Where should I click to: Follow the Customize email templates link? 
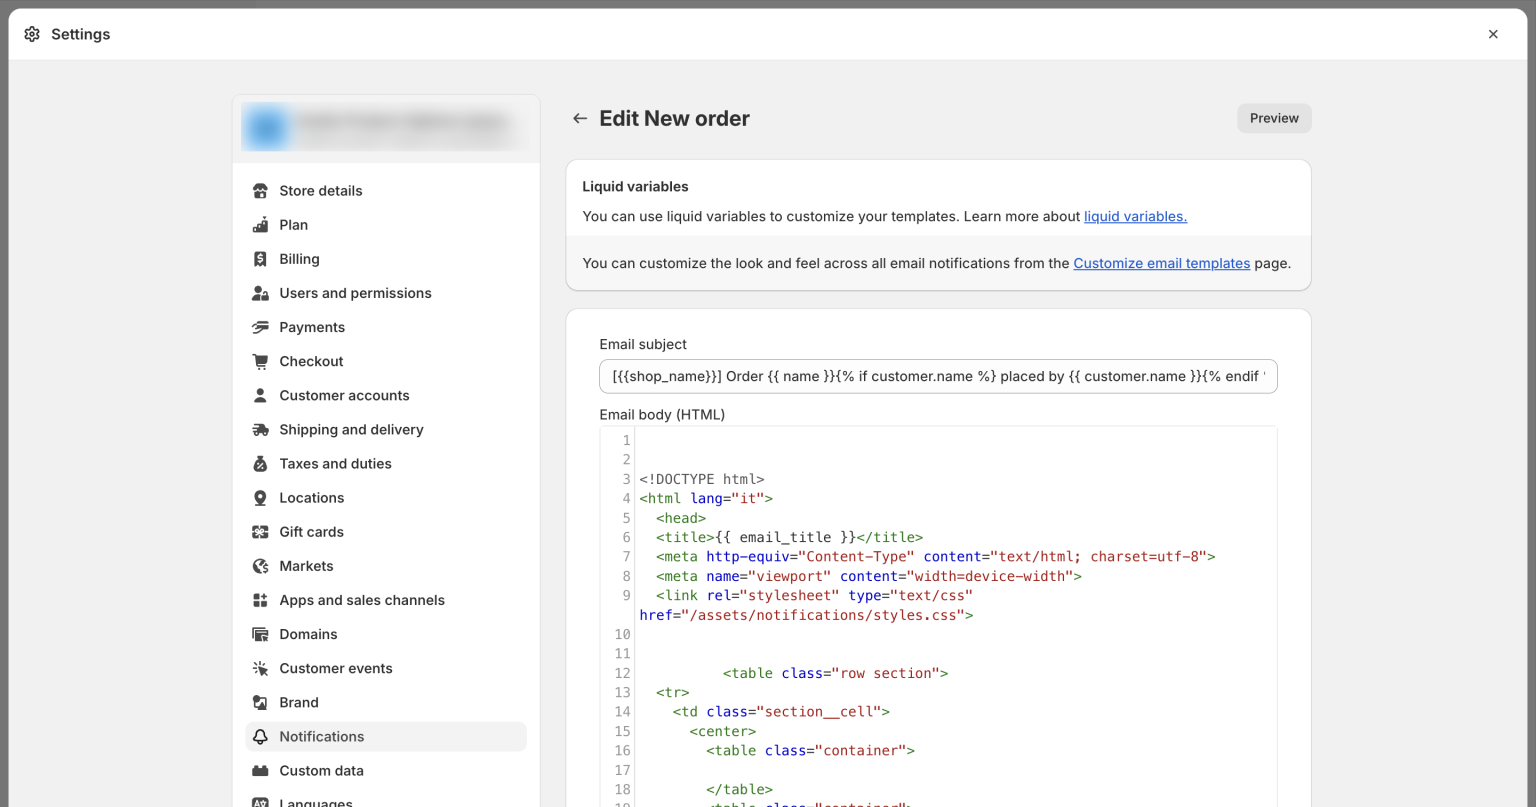pyautogui.click(x=1161, y=263)
